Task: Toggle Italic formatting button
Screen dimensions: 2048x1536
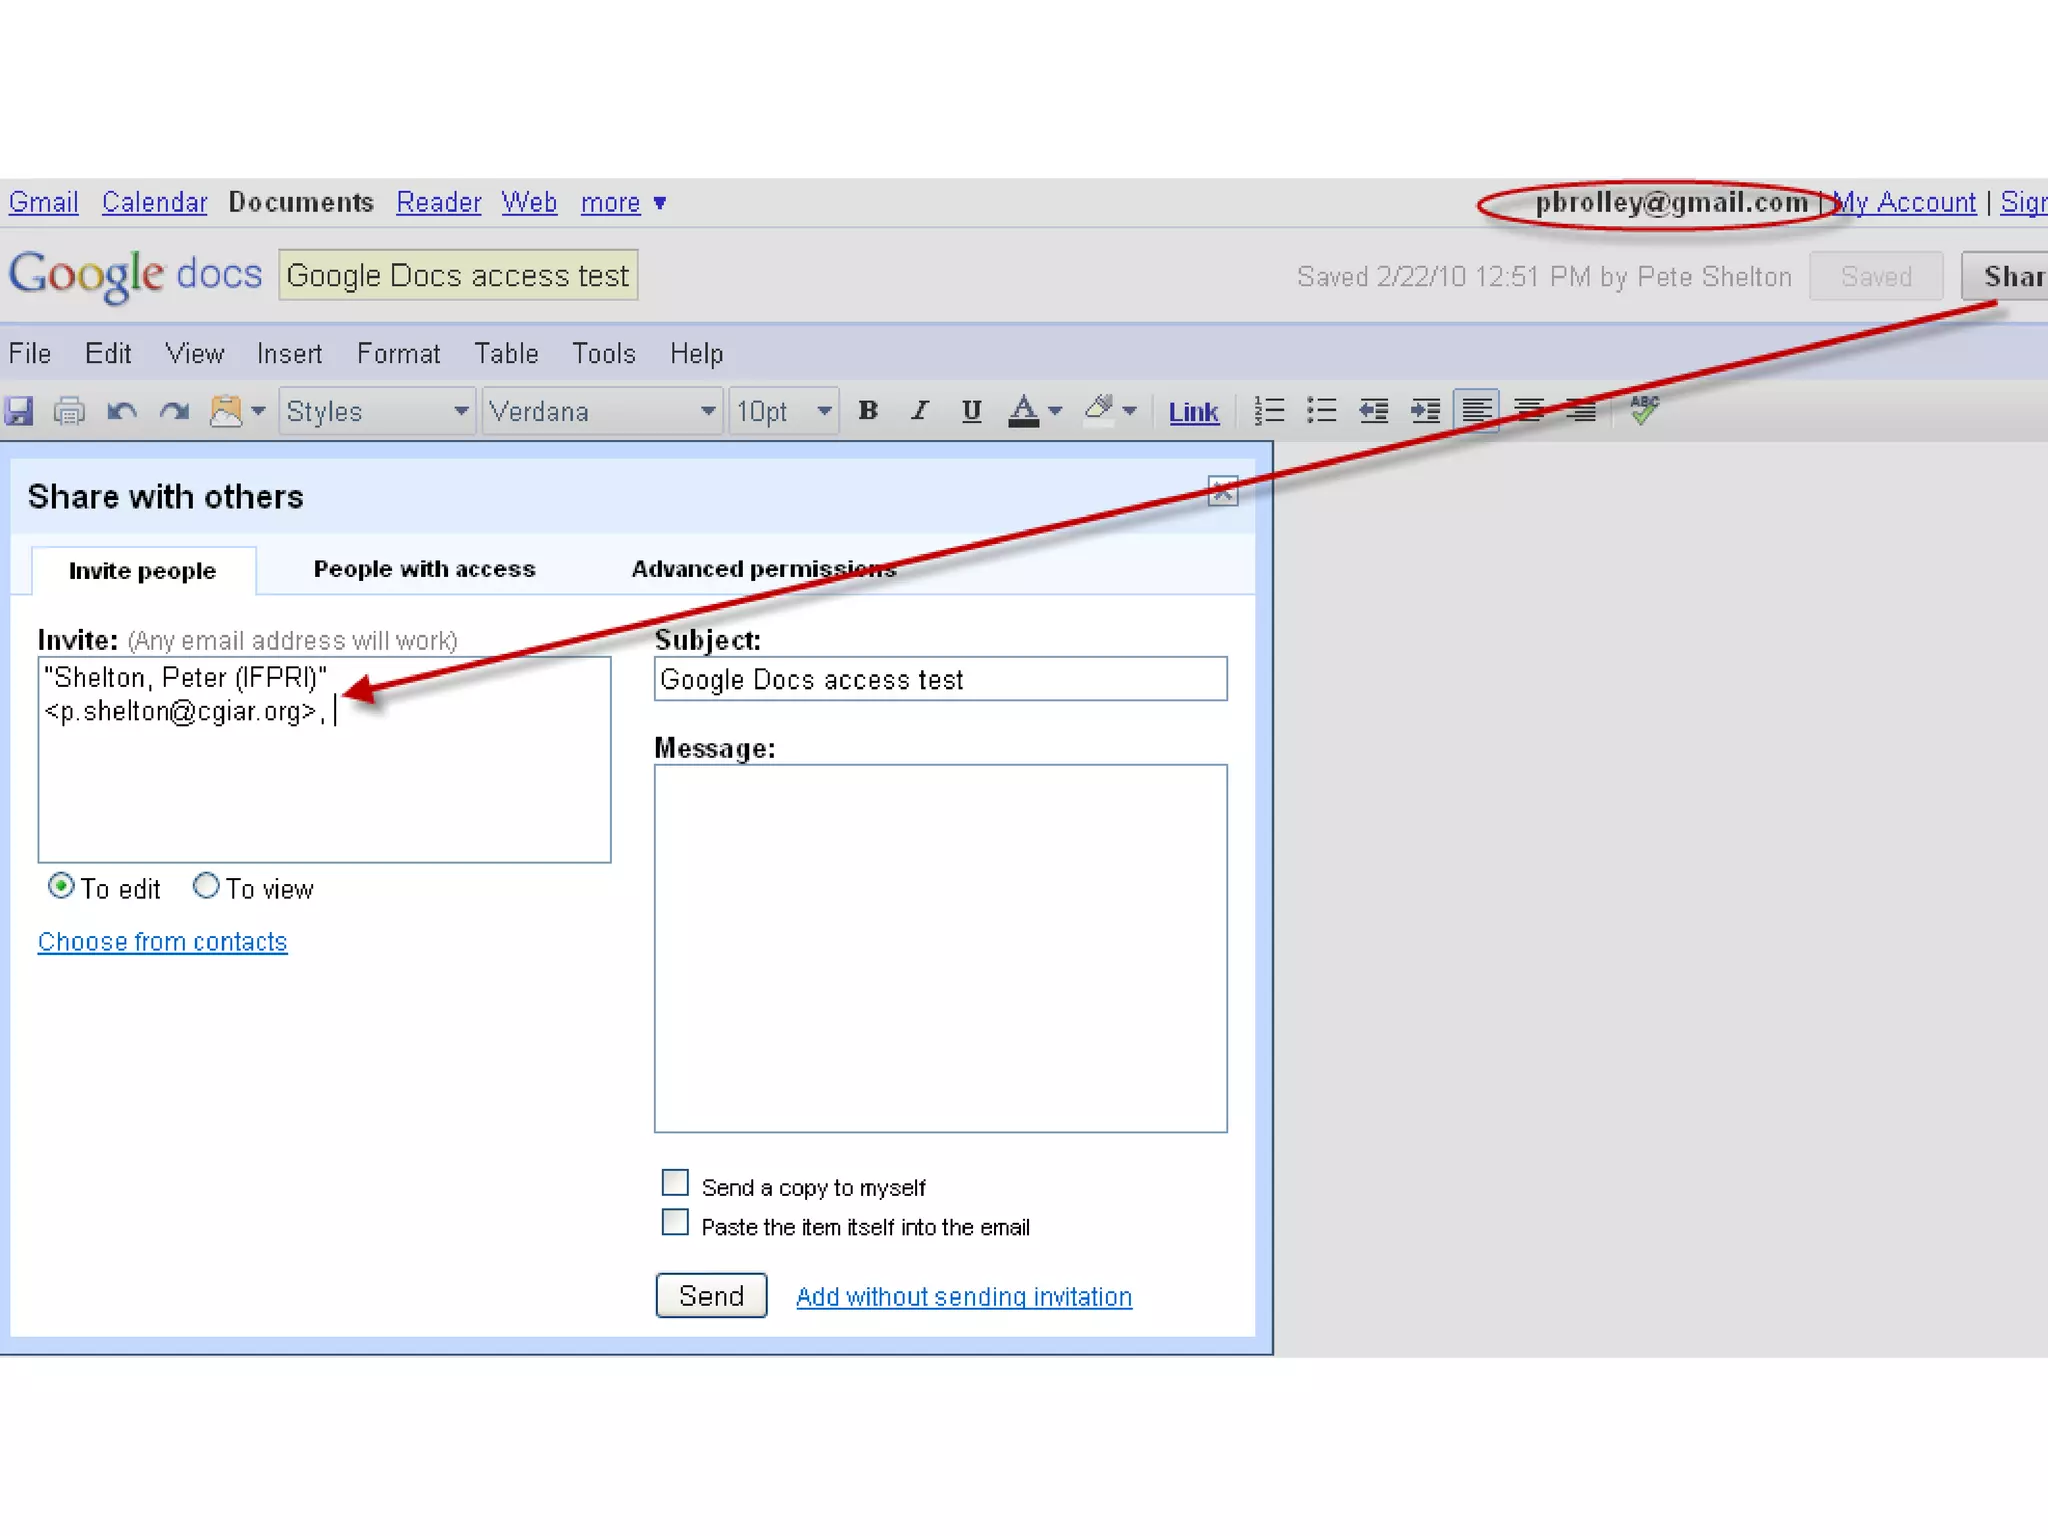Action: (920, 411)
